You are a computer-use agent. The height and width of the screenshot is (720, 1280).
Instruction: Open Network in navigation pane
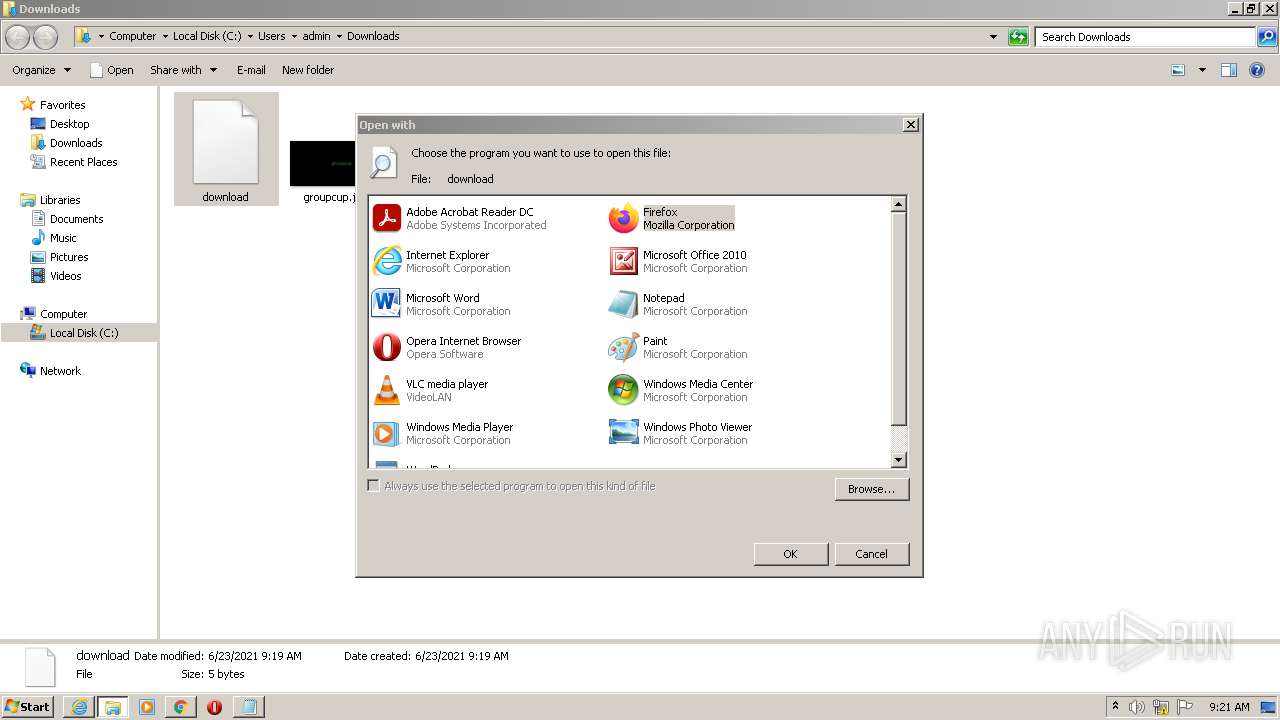(51, 371)
